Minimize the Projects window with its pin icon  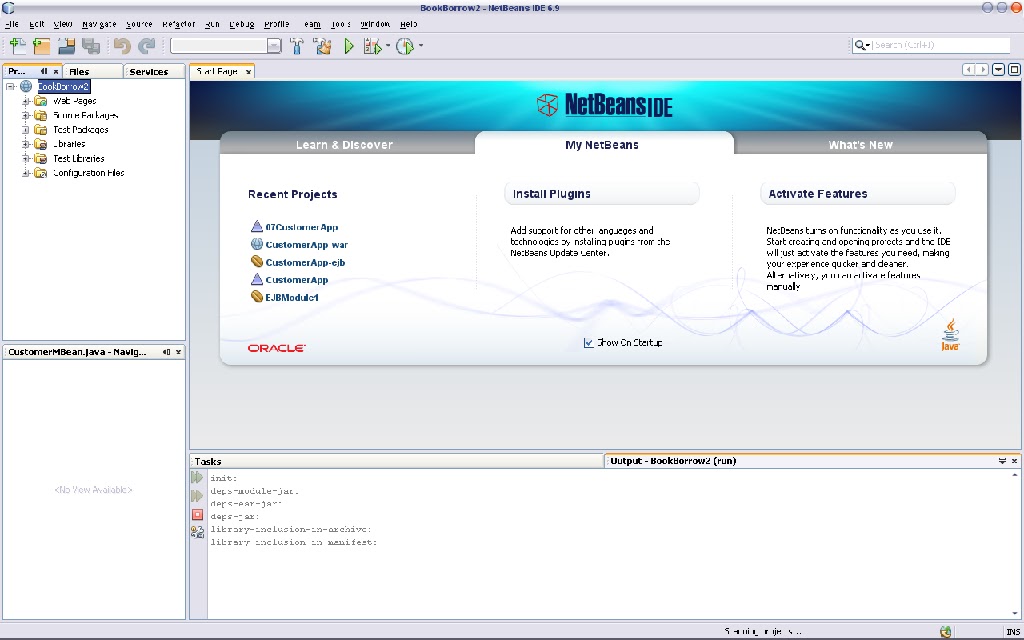click(44, 72)
